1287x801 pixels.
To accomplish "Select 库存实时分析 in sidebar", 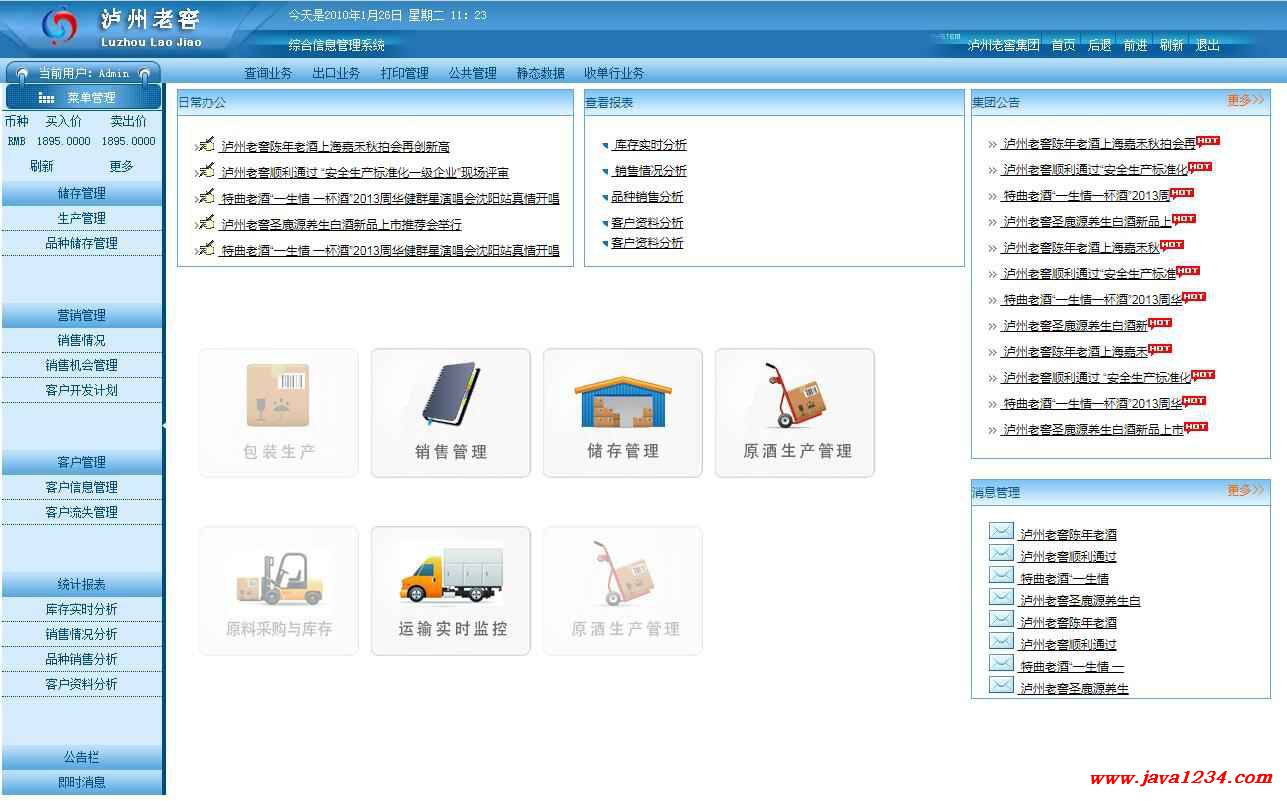I will [x=81, y=609].
